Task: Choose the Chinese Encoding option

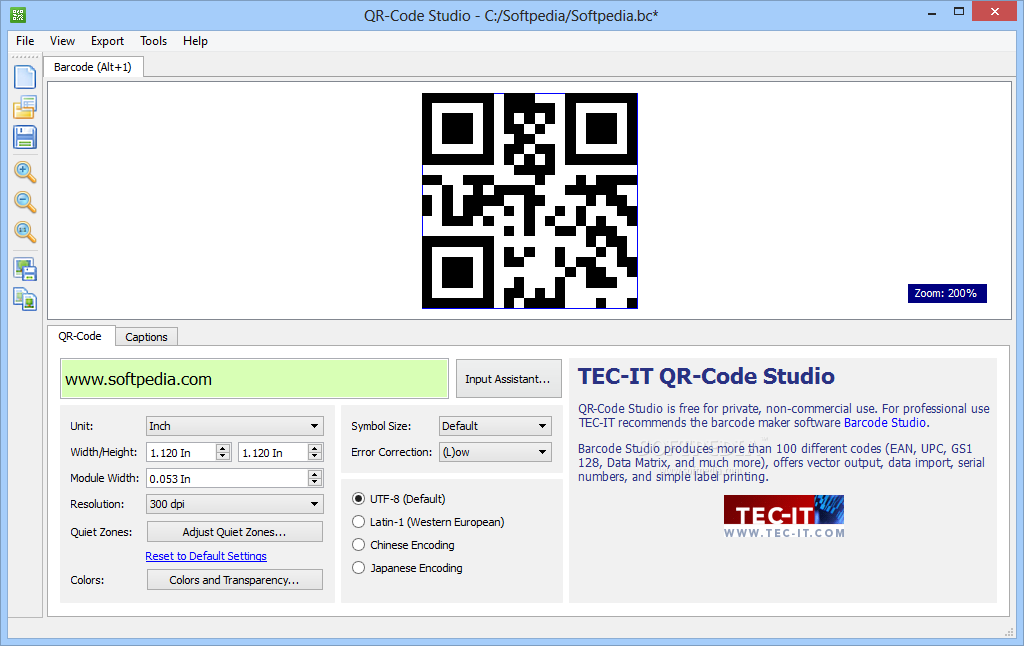Action: [358, 545]
